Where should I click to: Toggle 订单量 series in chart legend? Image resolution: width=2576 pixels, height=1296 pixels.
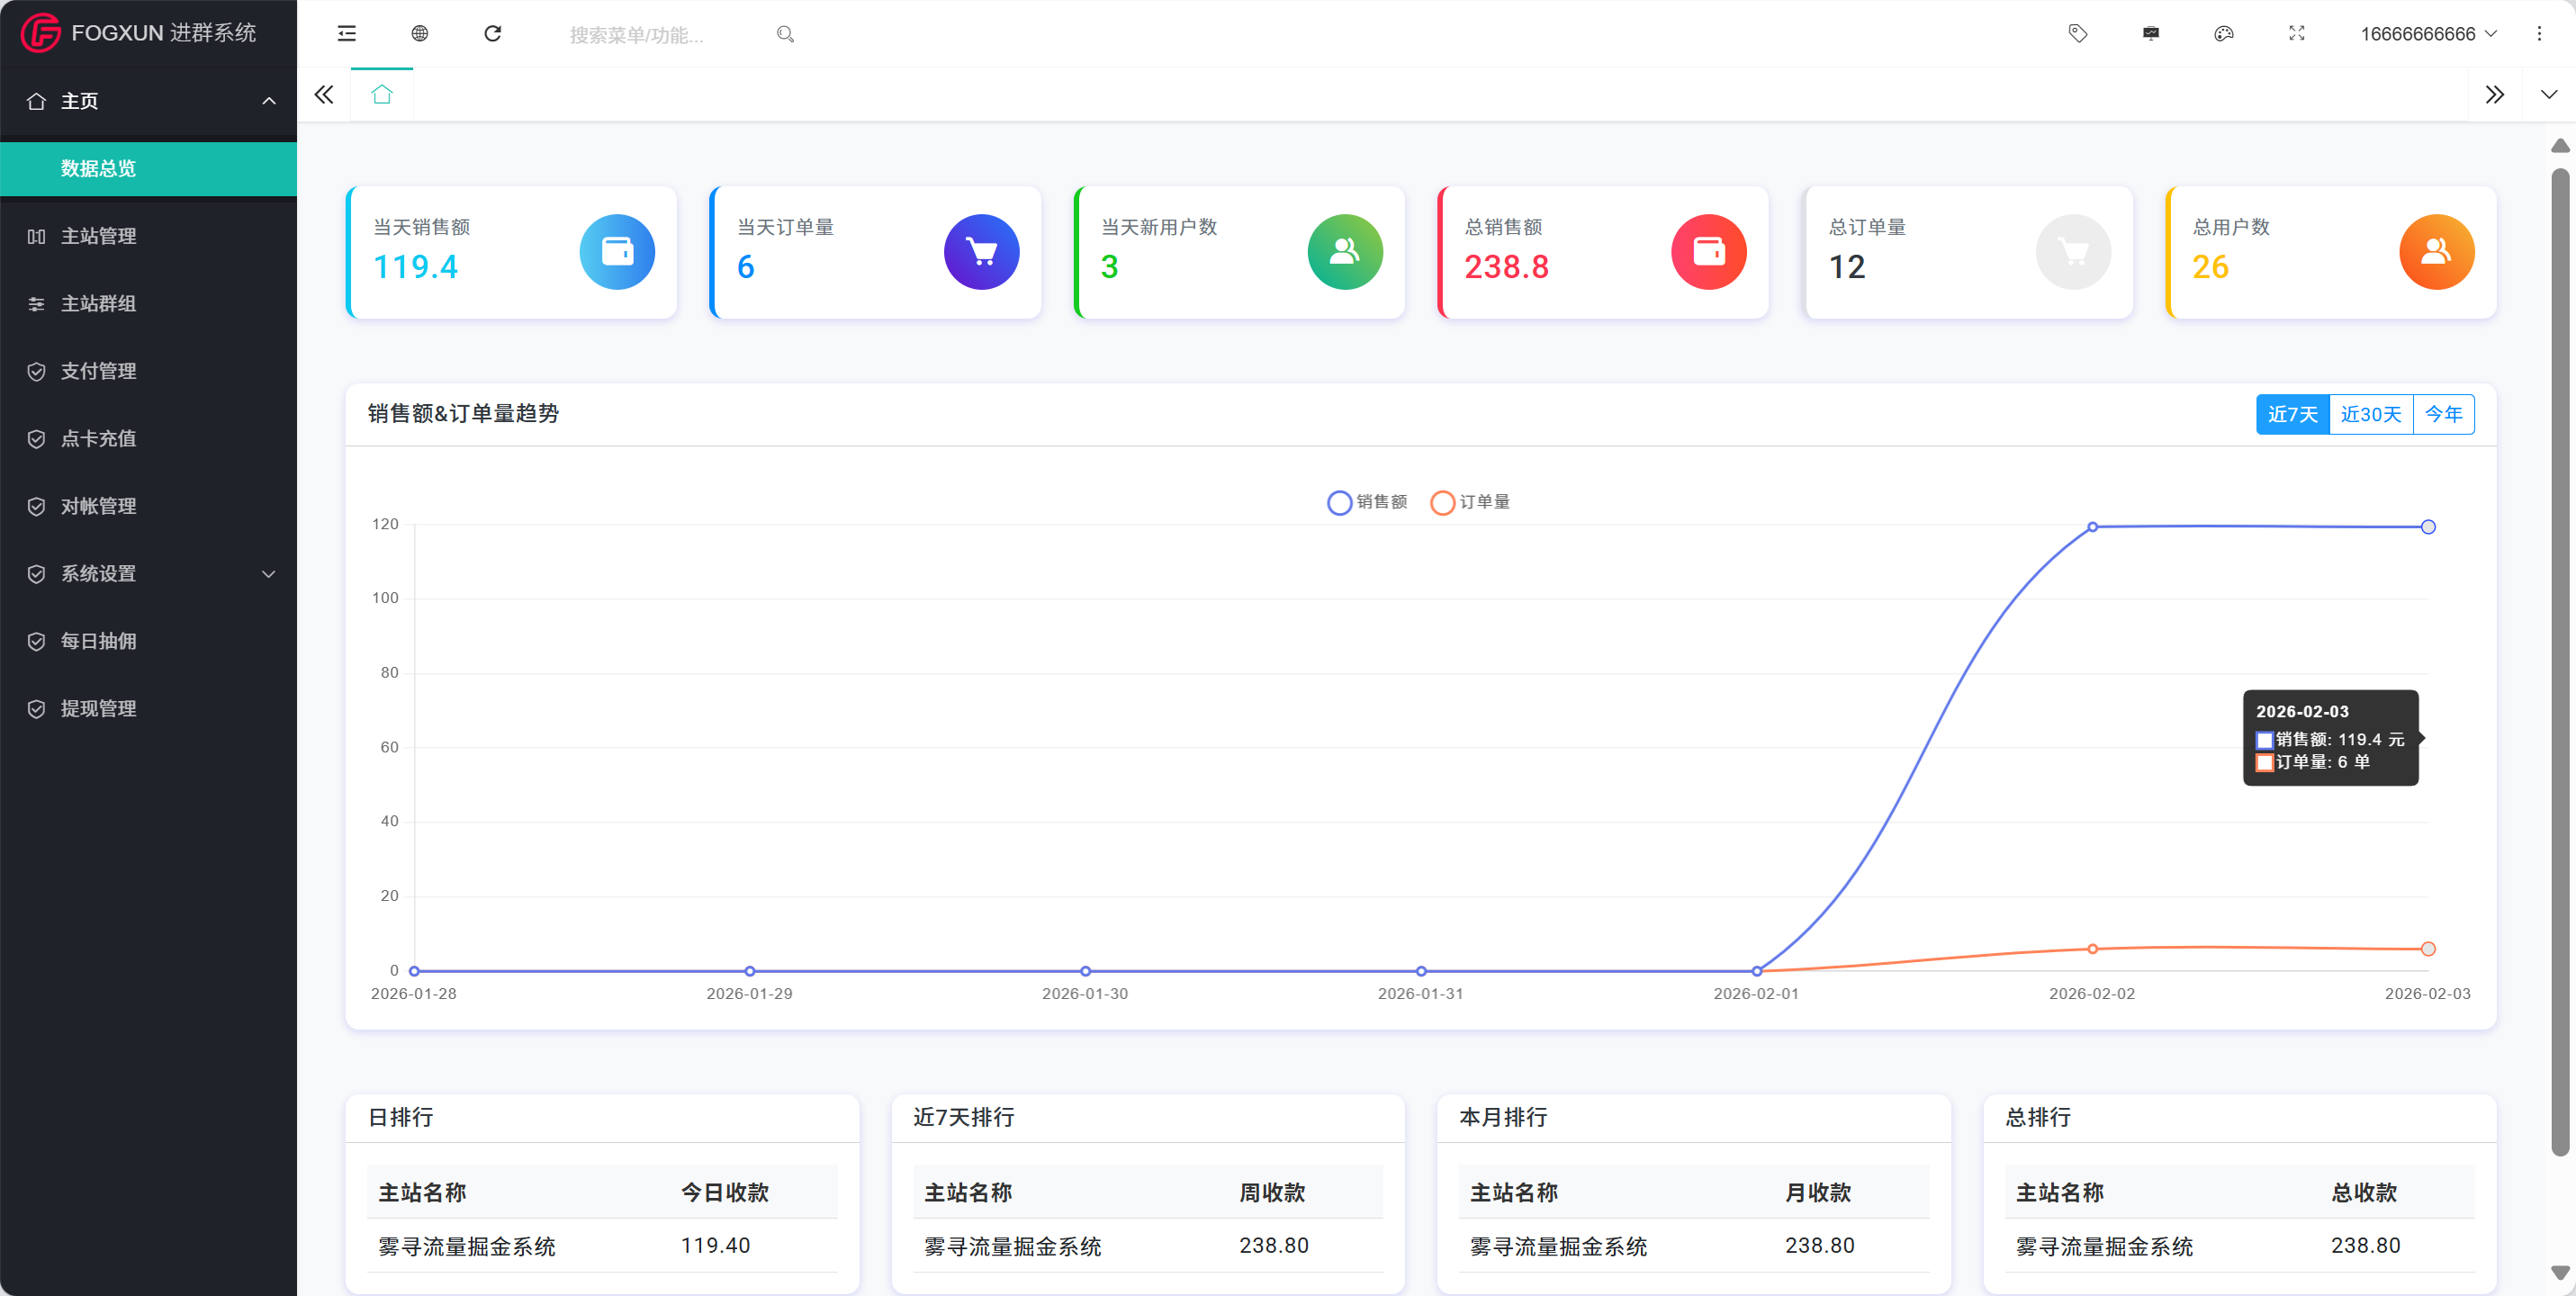tap(1470, 502)
